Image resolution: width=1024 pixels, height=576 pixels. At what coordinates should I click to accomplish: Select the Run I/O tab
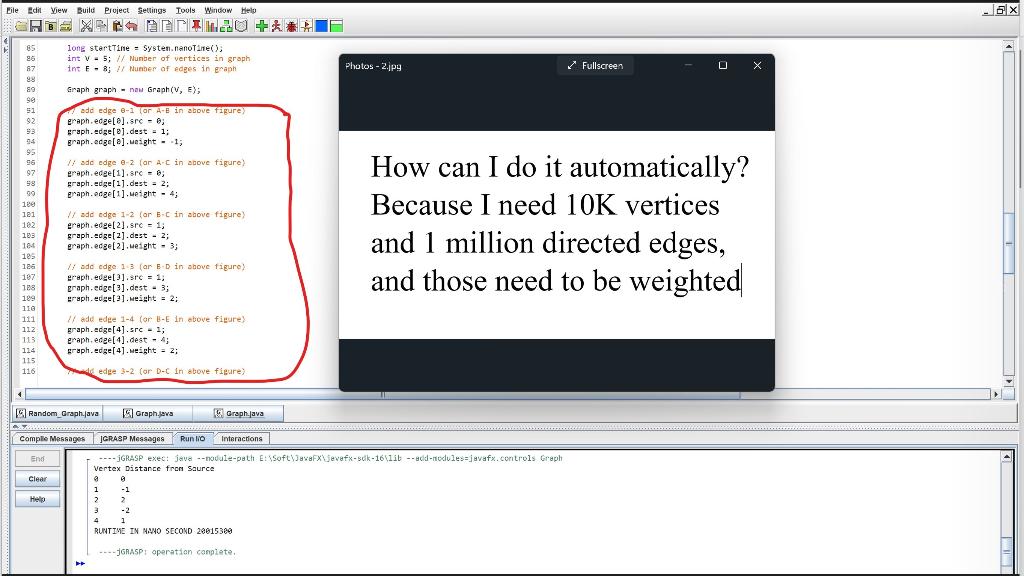click(193, 439)
